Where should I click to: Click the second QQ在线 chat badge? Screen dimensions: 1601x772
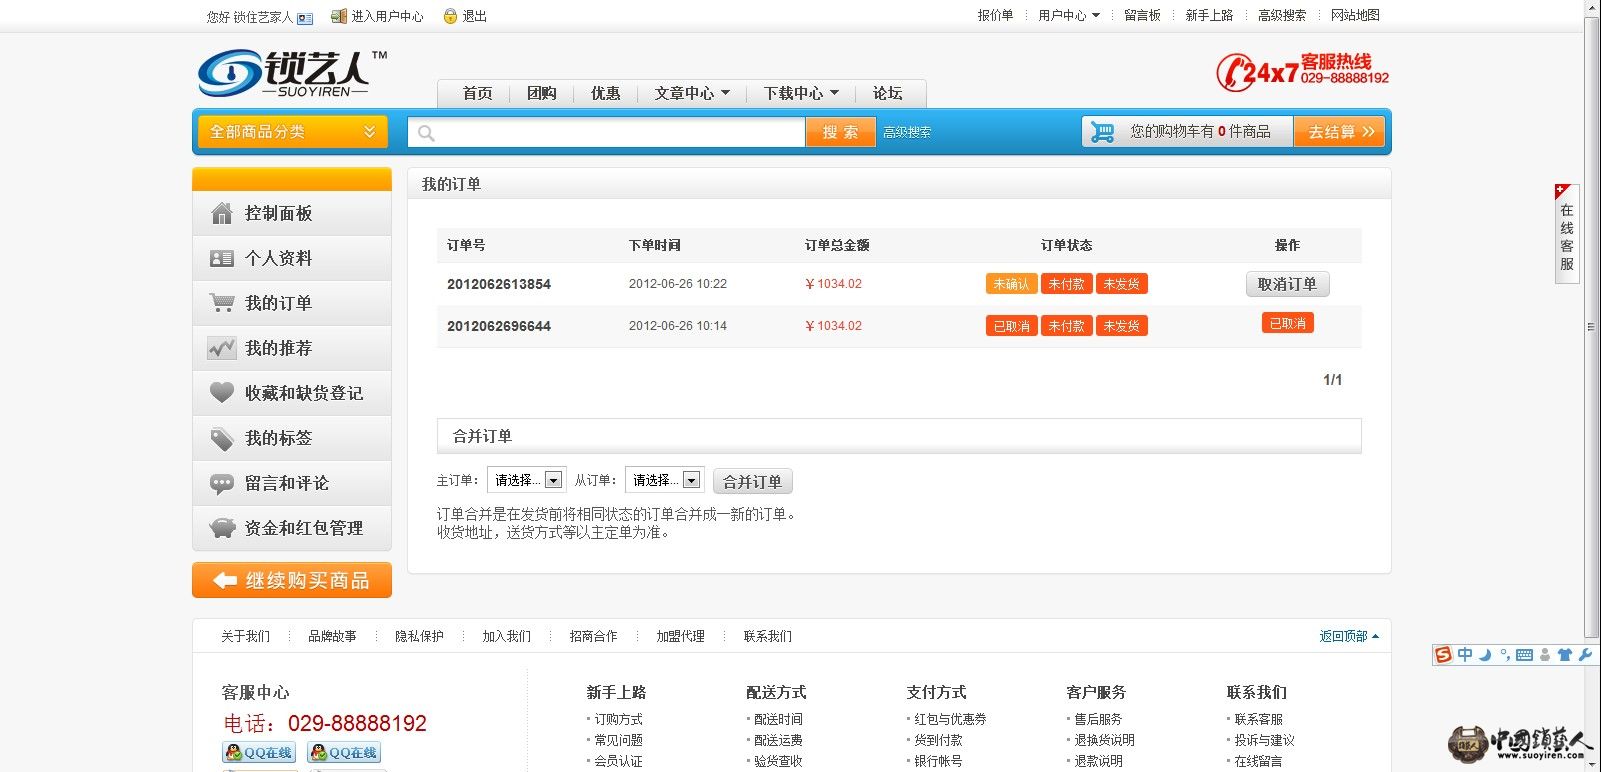click(344, 752)
